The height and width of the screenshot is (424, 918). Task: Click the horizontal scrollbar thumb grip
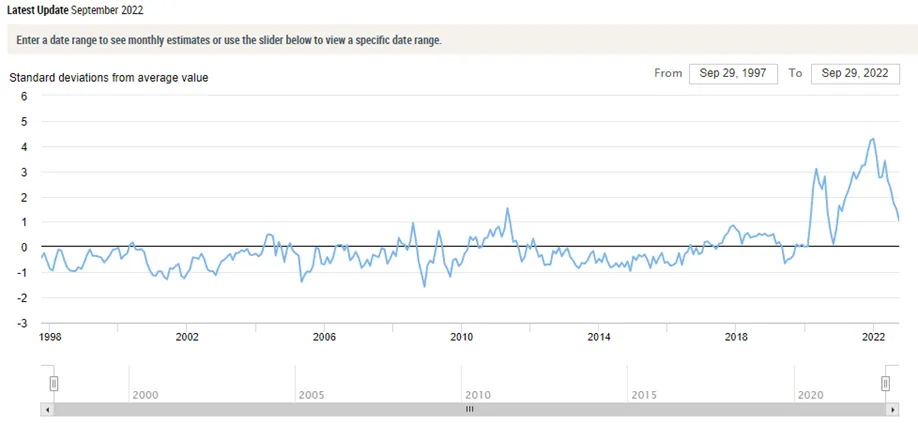pyautogui.click(x=469, y=409)
